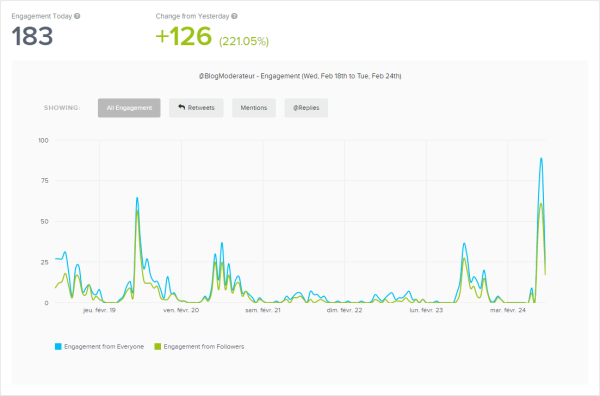Viewport: 600px width, 396px height.
Task: Click the 183 engagement count
Action: (32, 36)
